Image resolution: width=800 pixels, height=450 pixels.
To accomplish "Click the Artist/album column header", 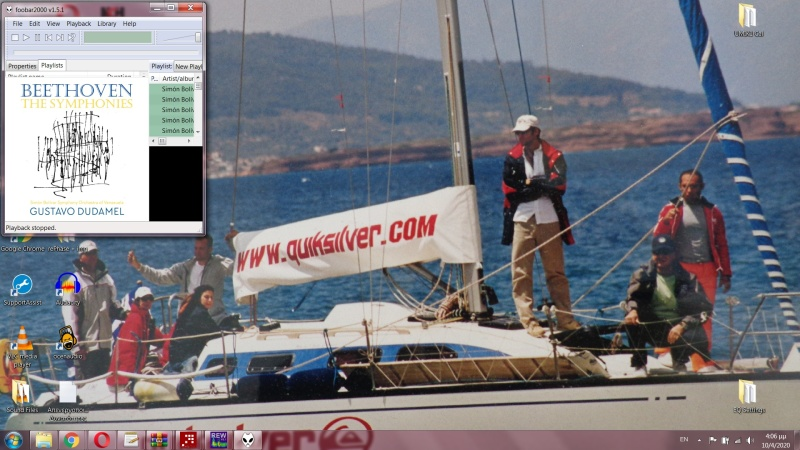I will (x=178, y=79).
